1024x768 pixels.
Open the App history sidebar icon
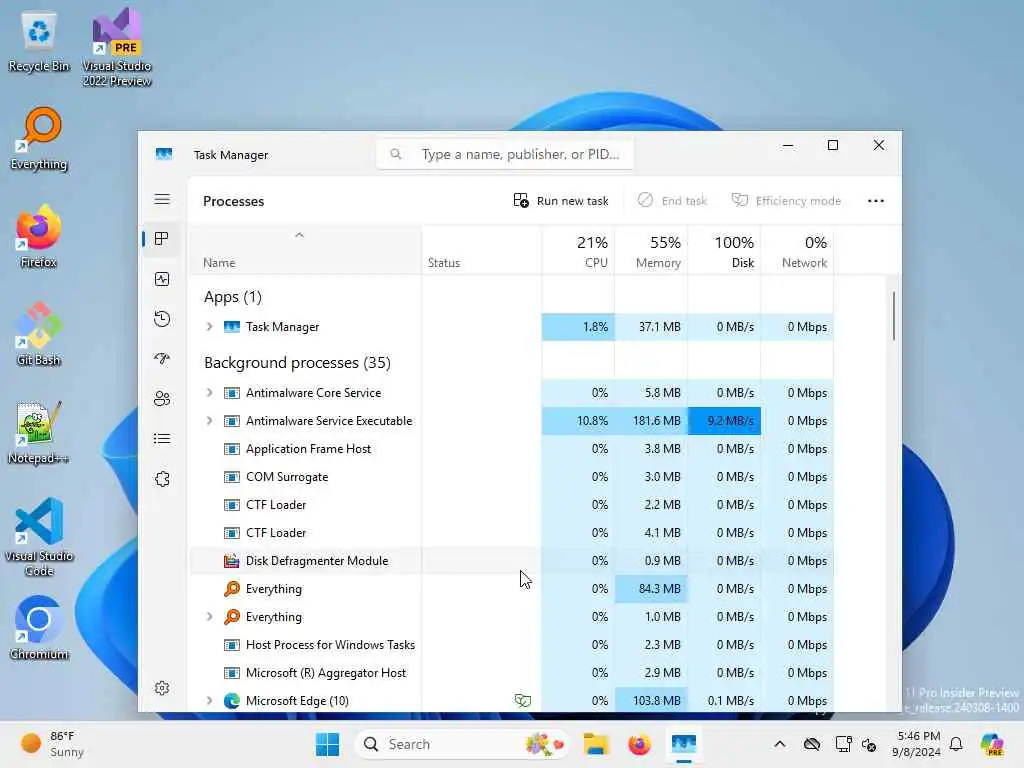[162, 319]
